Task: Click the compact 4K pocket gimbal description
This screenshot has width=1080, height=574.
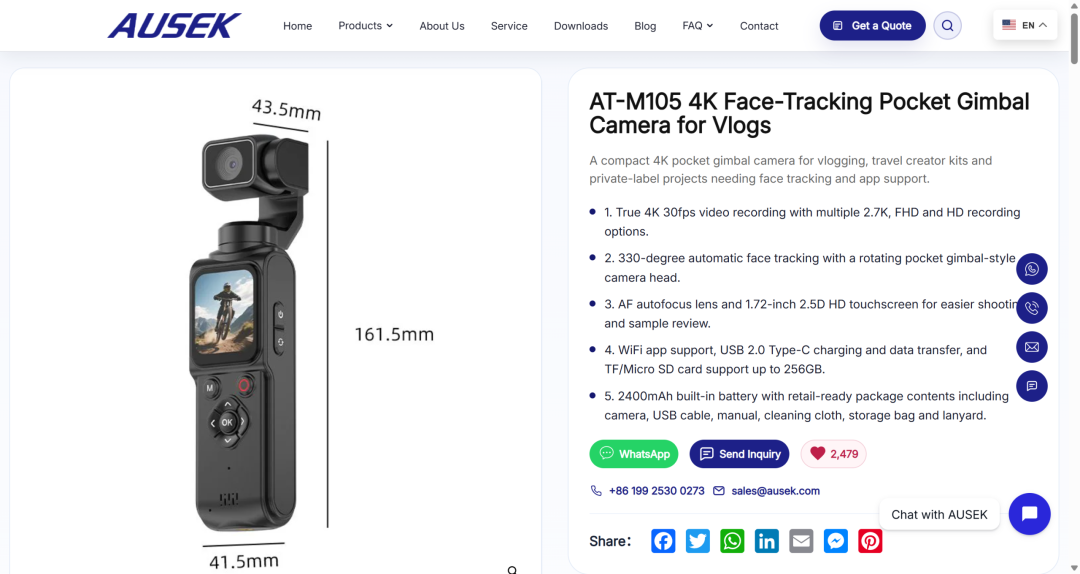Action: 791,170
